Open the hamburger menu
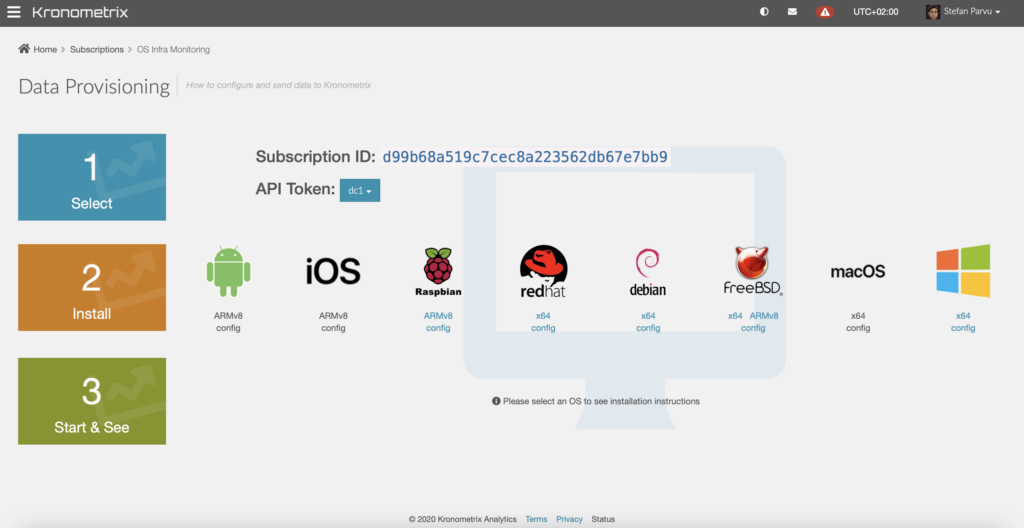The width and height of the screenshot is (1024, 528). (14, 12)
